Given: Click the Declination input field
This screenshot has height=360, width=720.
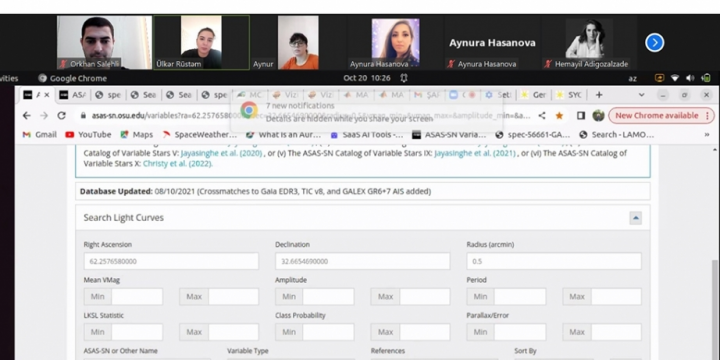Looking at the screenshot, I should tap(362, 261).
